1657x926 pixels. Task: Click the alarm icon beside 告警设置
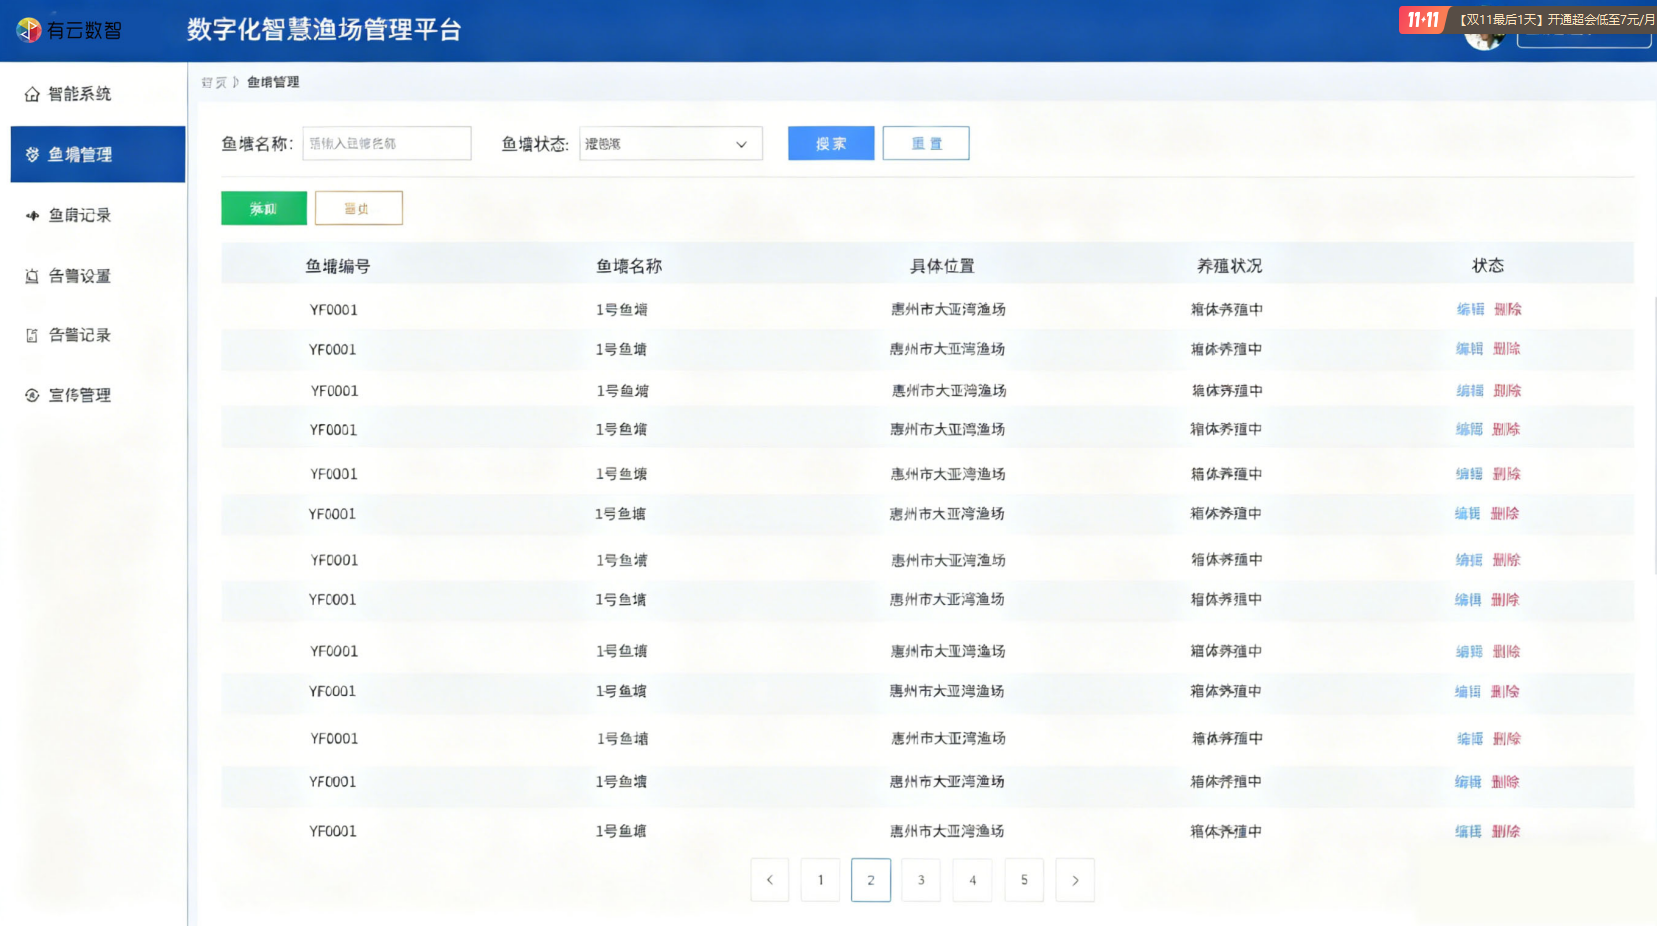pyautogui.click(x=32, y=276)
